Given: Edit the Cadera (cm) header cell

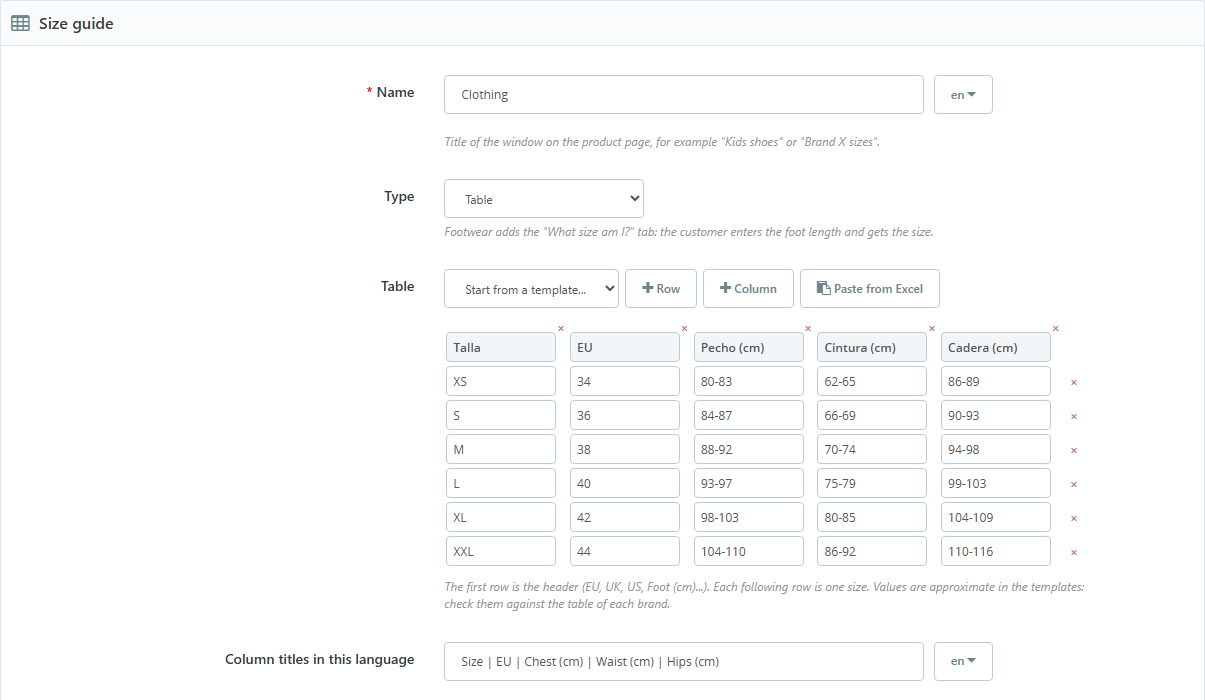Looking at the screenshot, I should click(996, 347).
